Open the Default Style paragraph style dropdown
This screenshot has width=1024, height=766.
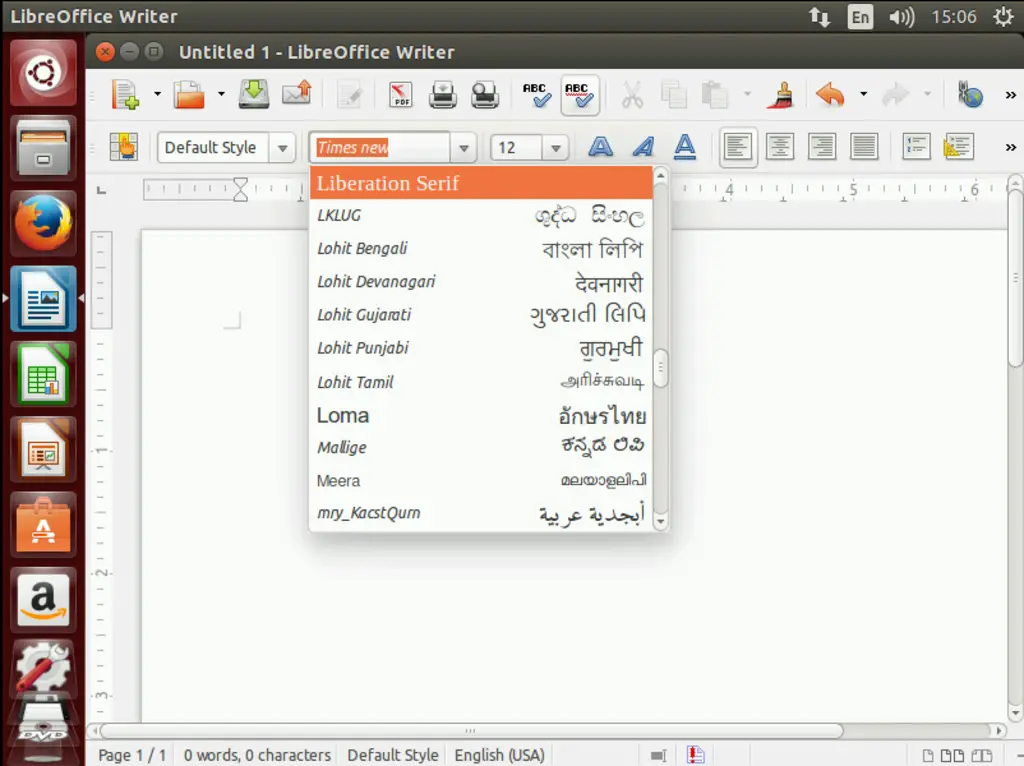pyautogui.click(x=282, y=148)
